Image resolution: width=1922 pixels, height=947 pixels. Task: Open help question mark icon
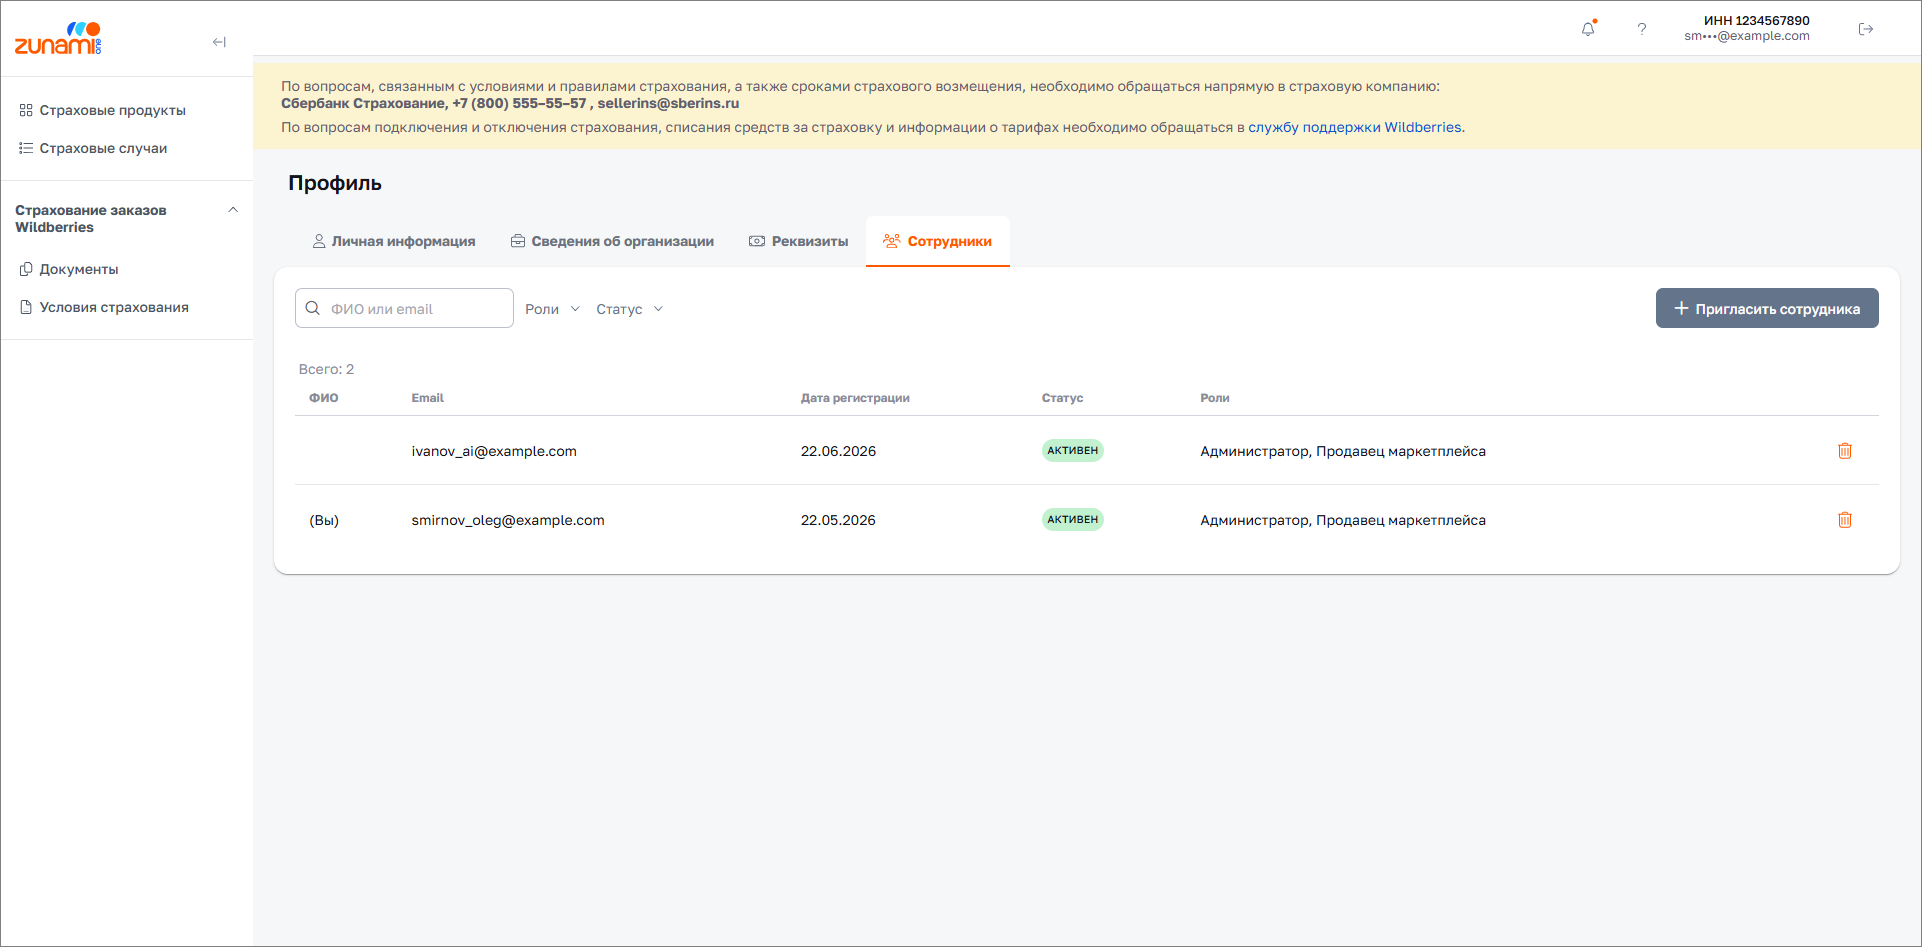(1641, 29)
